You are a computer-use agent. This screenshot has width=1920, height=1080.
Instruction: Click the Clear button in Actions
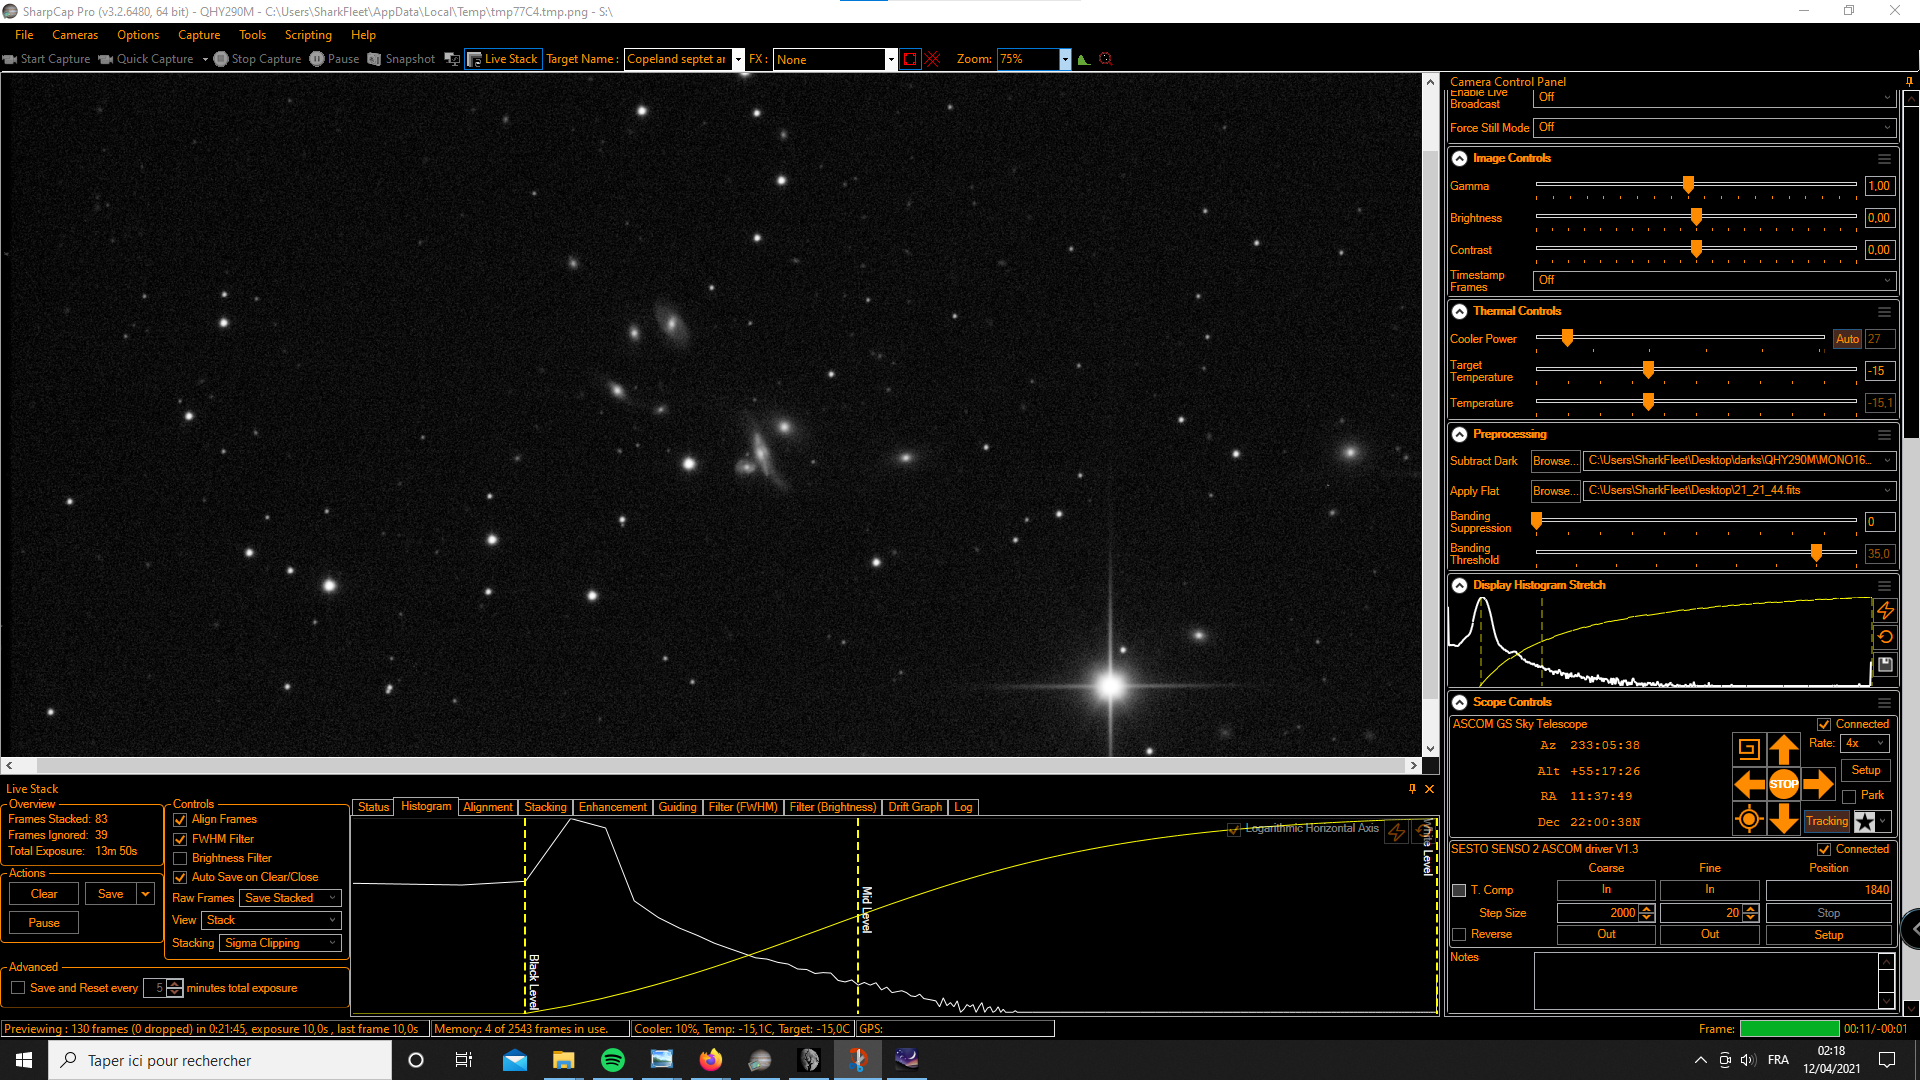point(44,894)
